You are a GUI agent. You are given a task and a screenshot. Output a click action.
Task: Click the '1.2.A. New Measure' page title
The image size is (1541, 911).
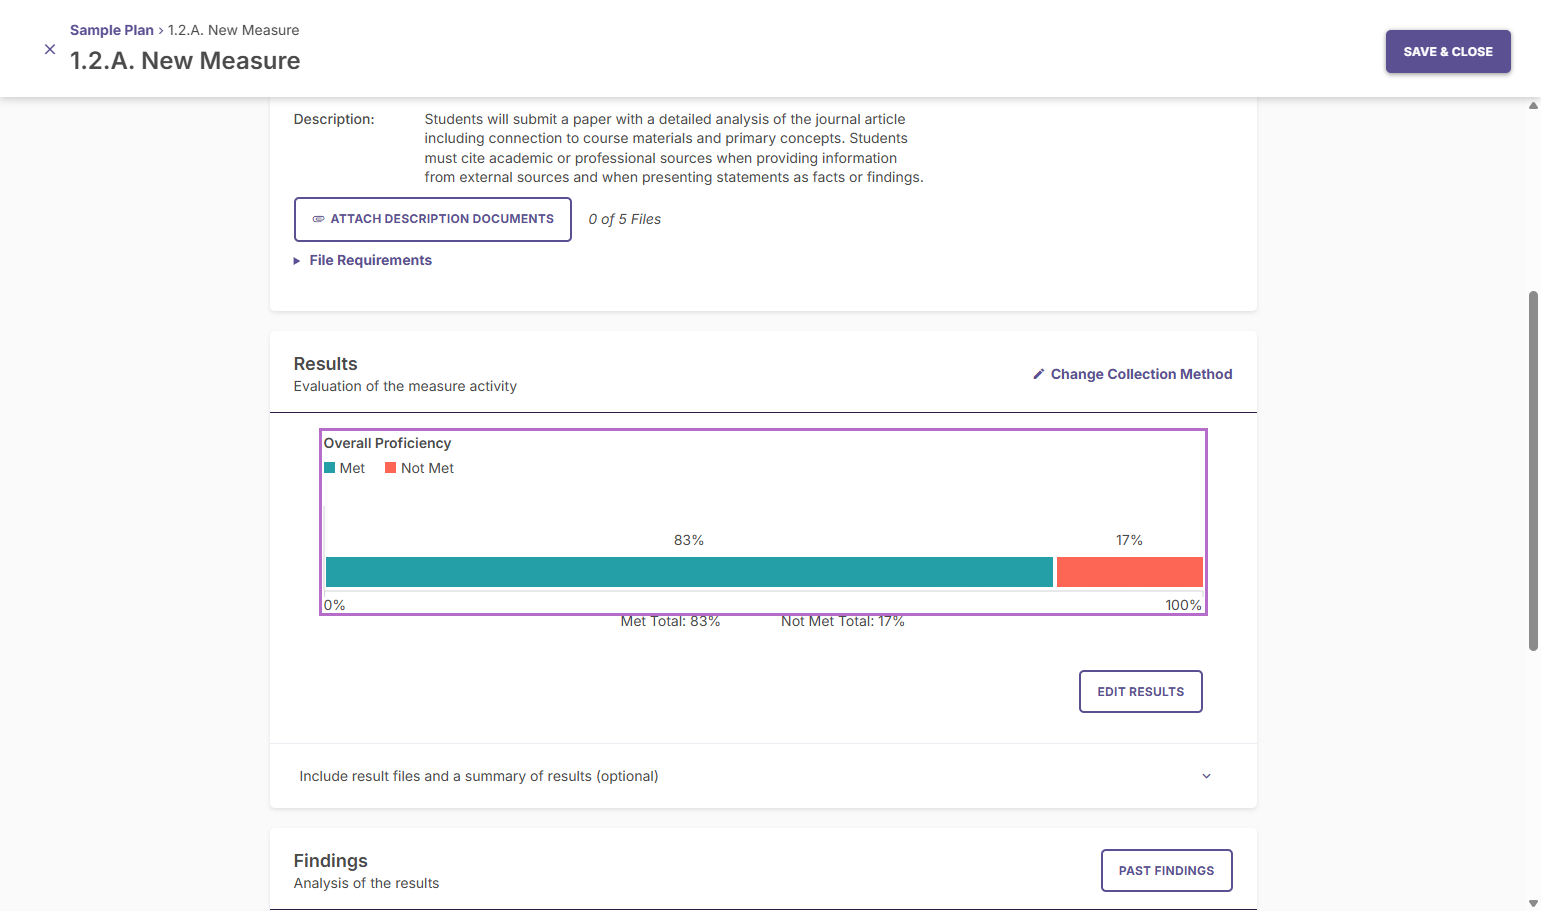click(185, 61)
